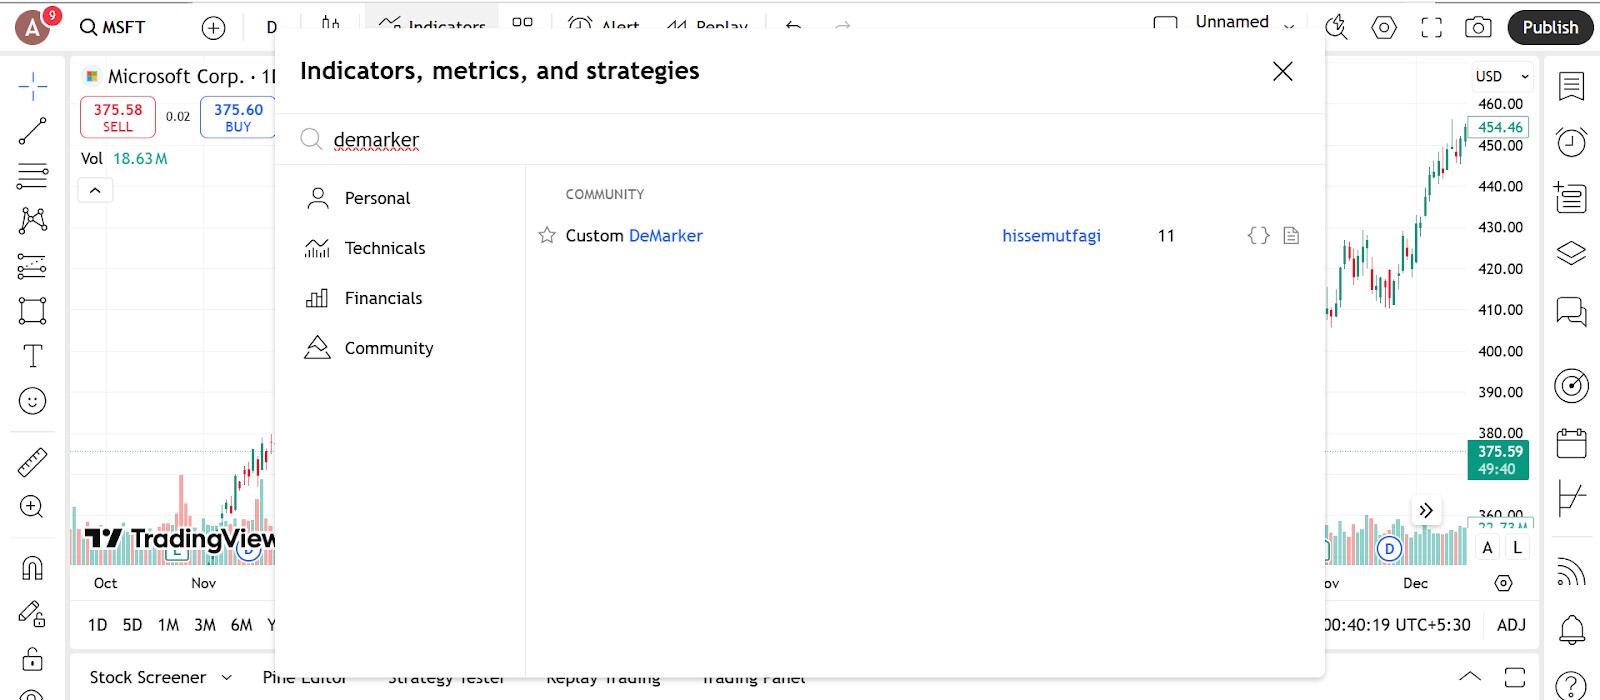Toggle log scale L button
The image size is (1600, 700).
pyautogui.click(x=1517, y=548)
